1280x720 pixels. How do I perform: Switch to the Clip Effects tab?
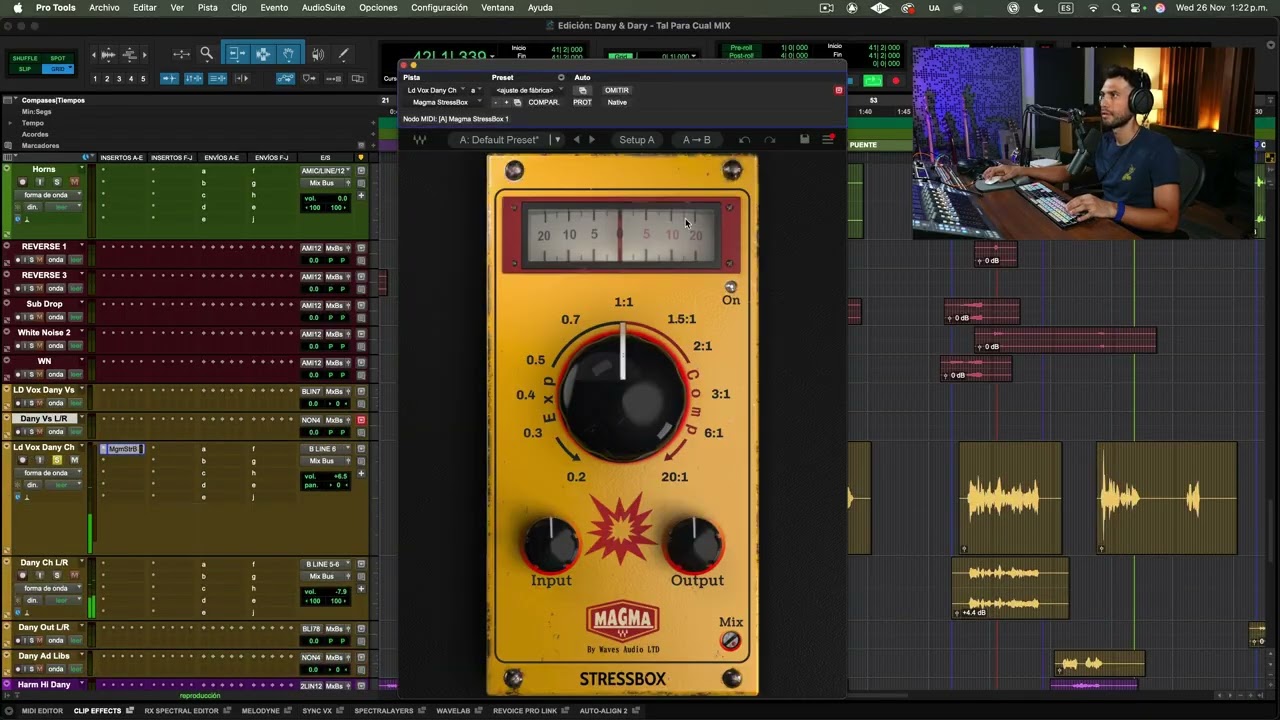pyautogui.click(x=97, y=711)
